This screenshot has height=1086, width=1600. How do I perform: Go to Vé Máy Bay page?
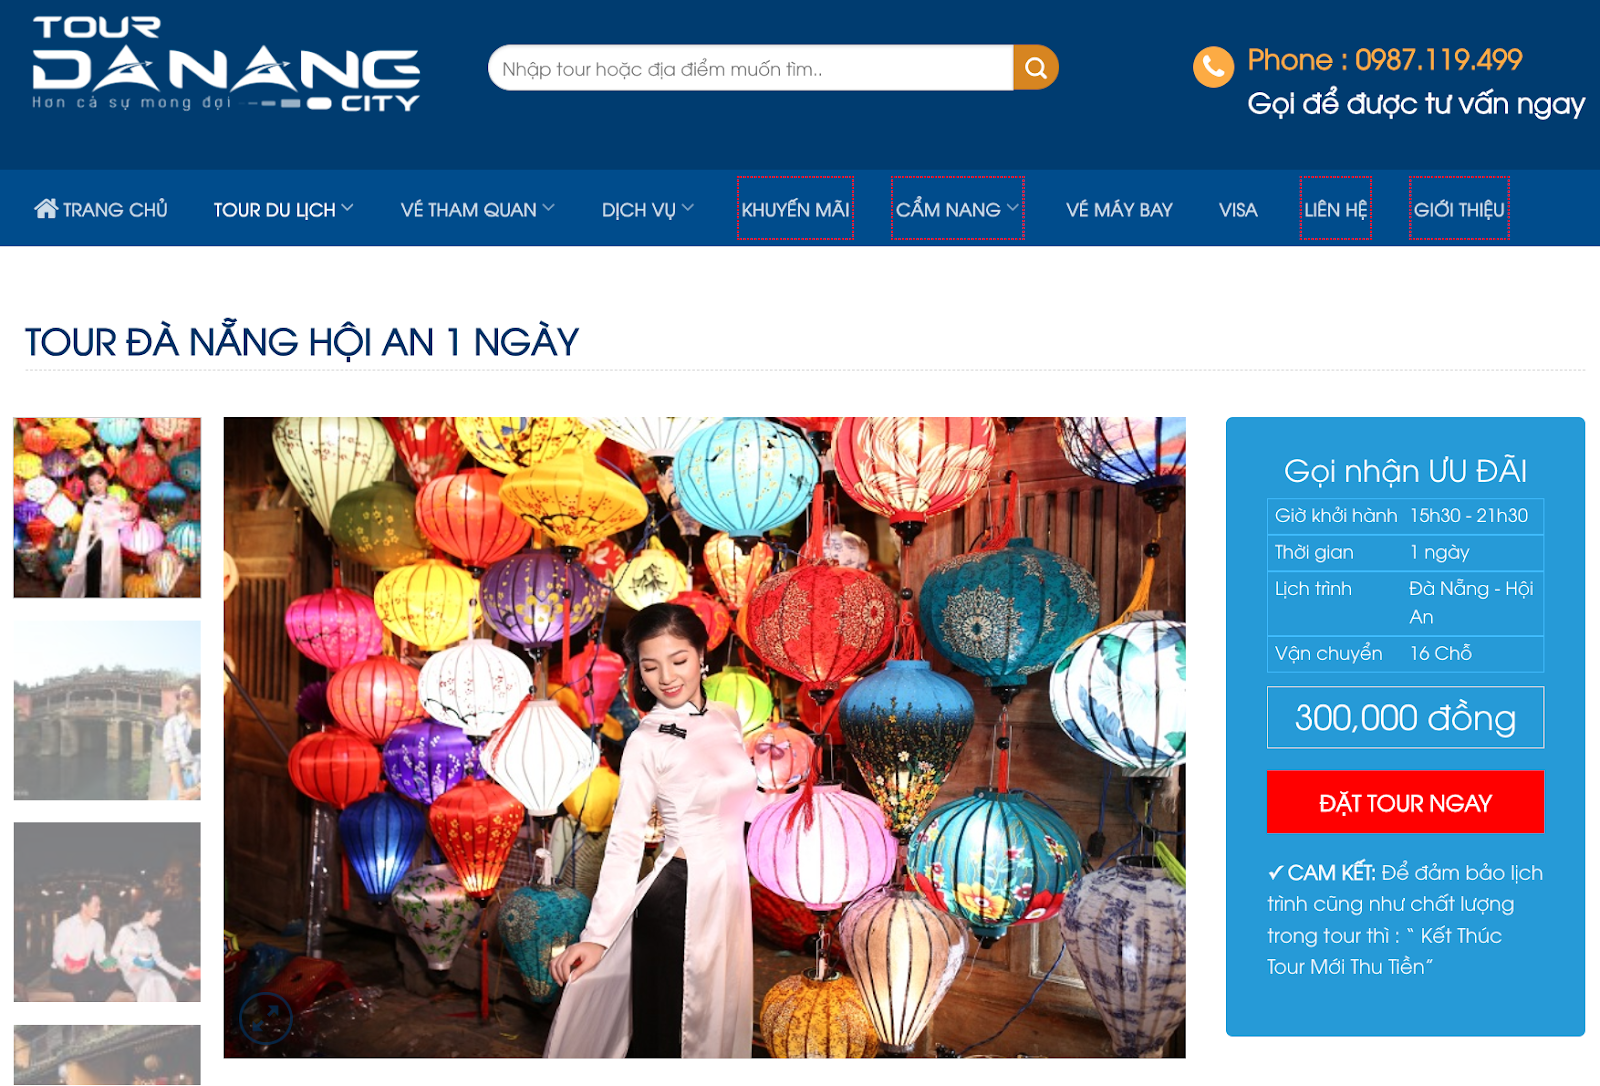coord(1119,210)
